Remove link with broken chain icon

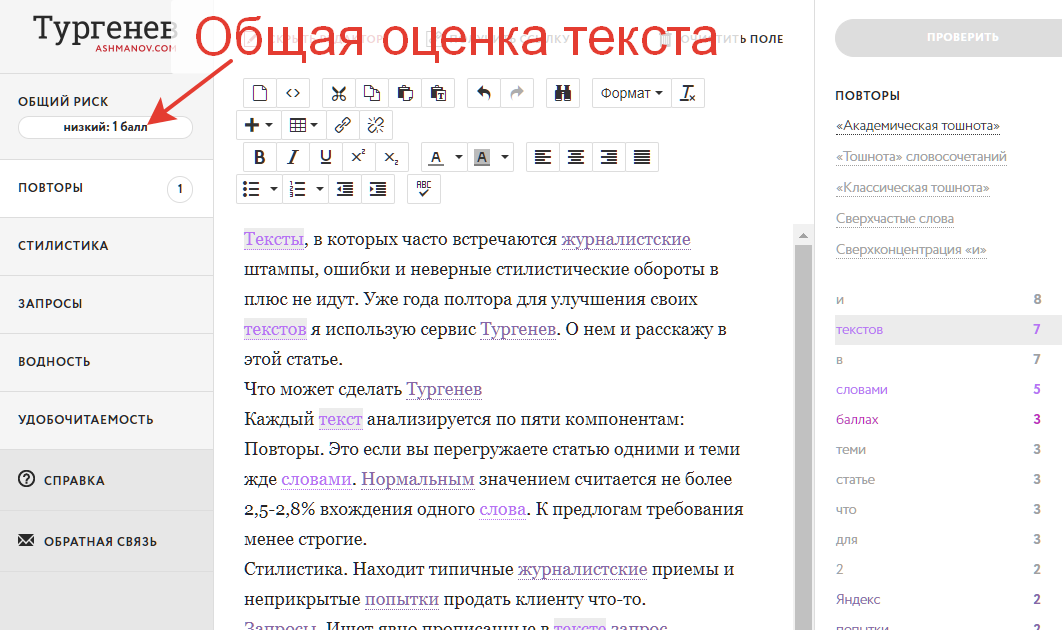coord(376,125)
